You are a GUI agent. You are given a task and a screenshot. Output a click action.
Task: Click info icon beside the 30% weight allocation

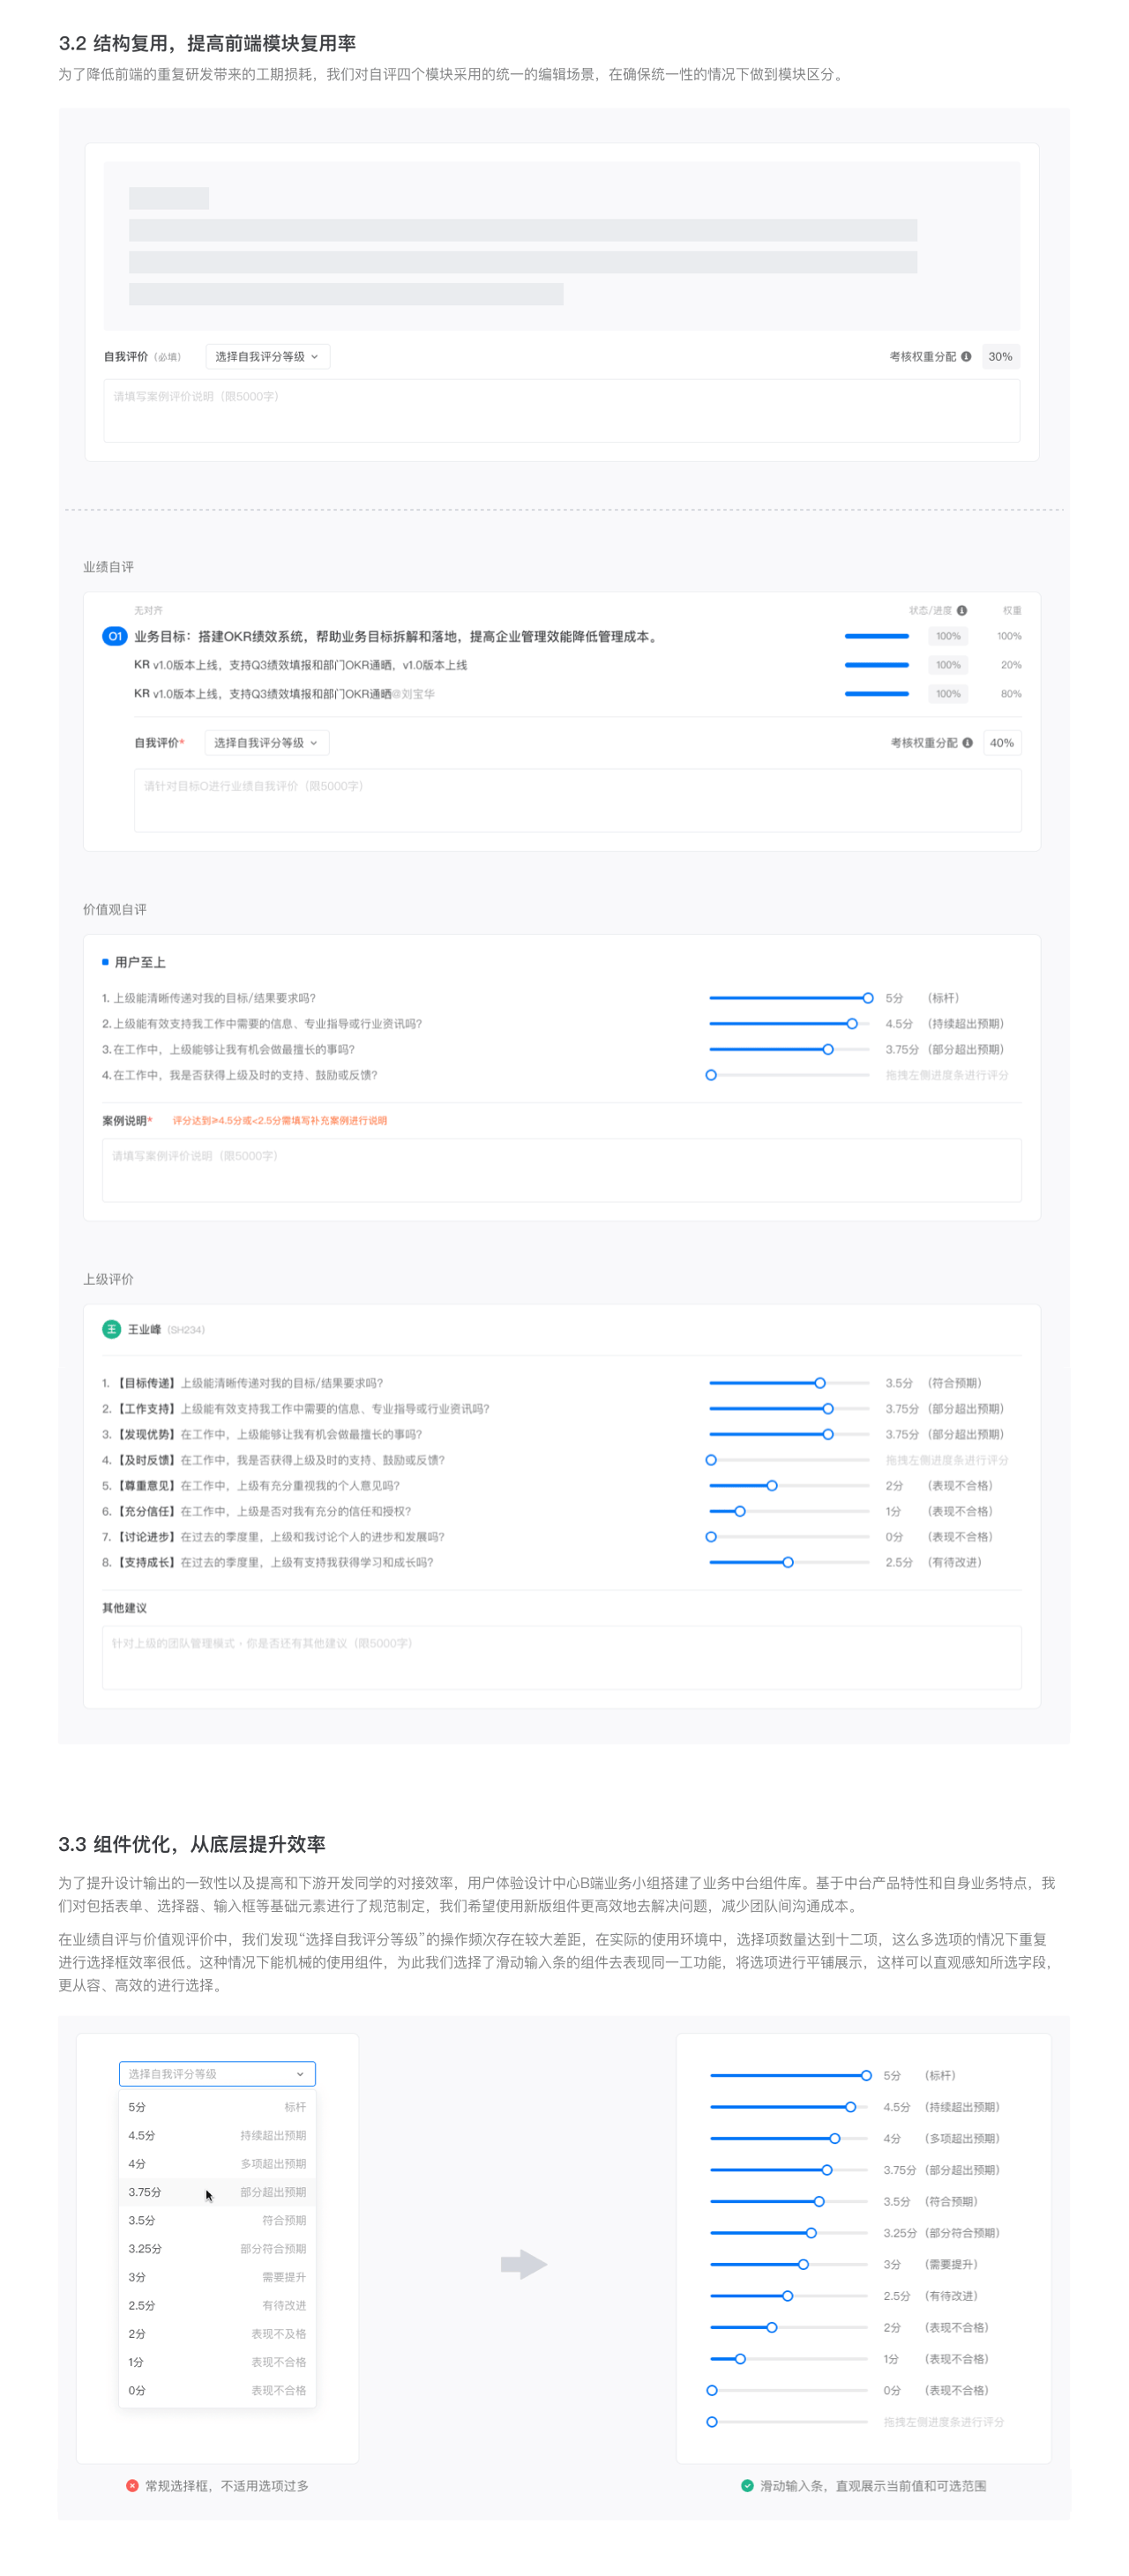pos(966,357)
